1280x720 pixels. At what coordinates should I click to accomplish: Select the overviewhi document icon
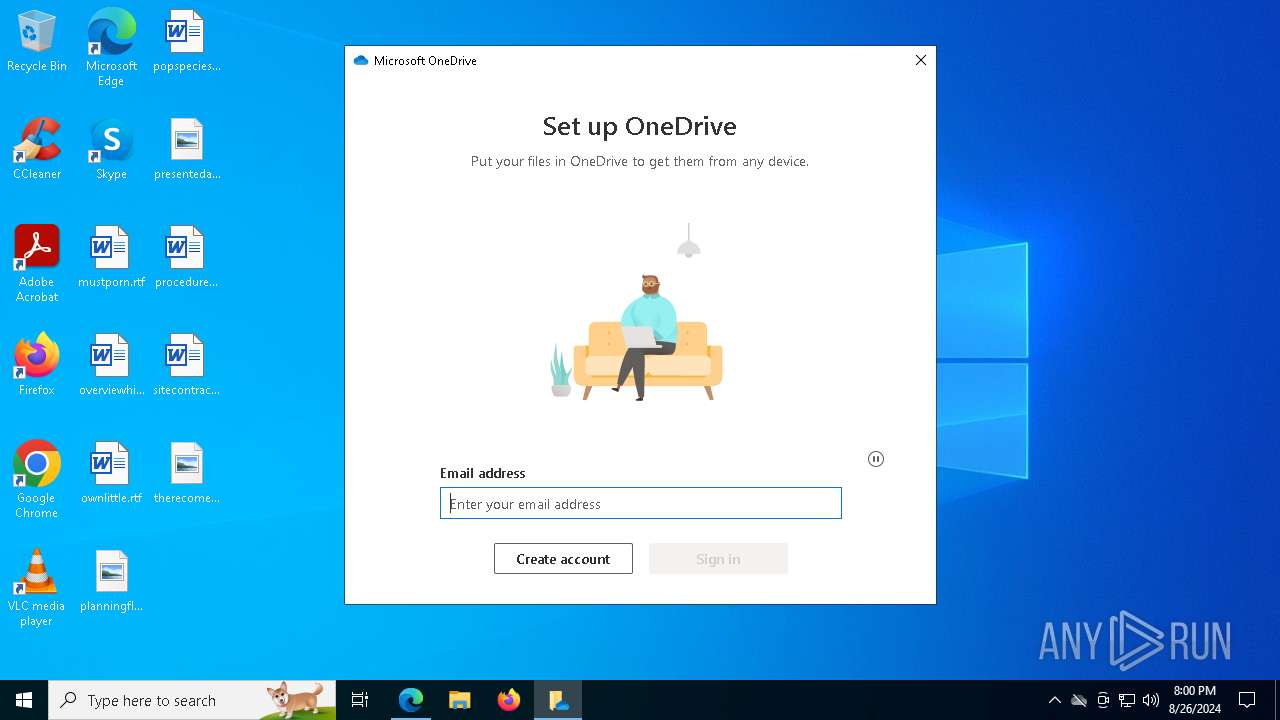[x=111, y=366]
